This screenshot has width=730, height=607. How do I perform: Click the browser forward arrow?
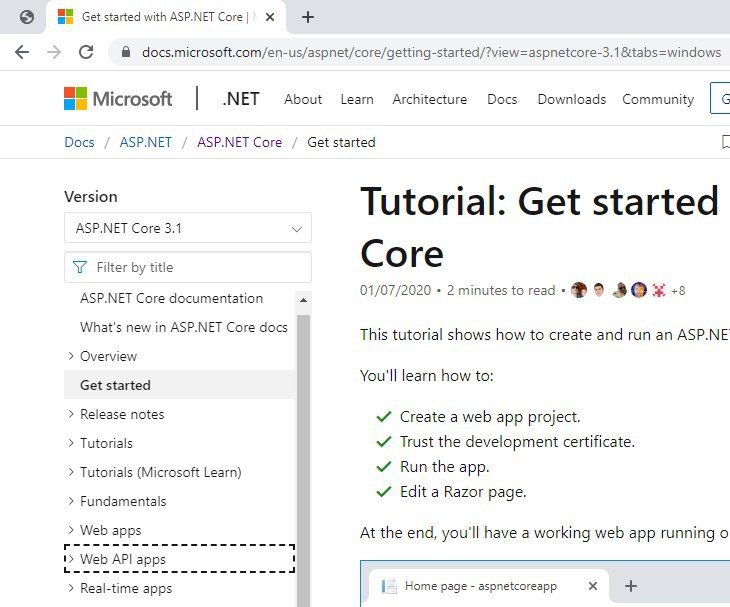[x=54, y=52]
